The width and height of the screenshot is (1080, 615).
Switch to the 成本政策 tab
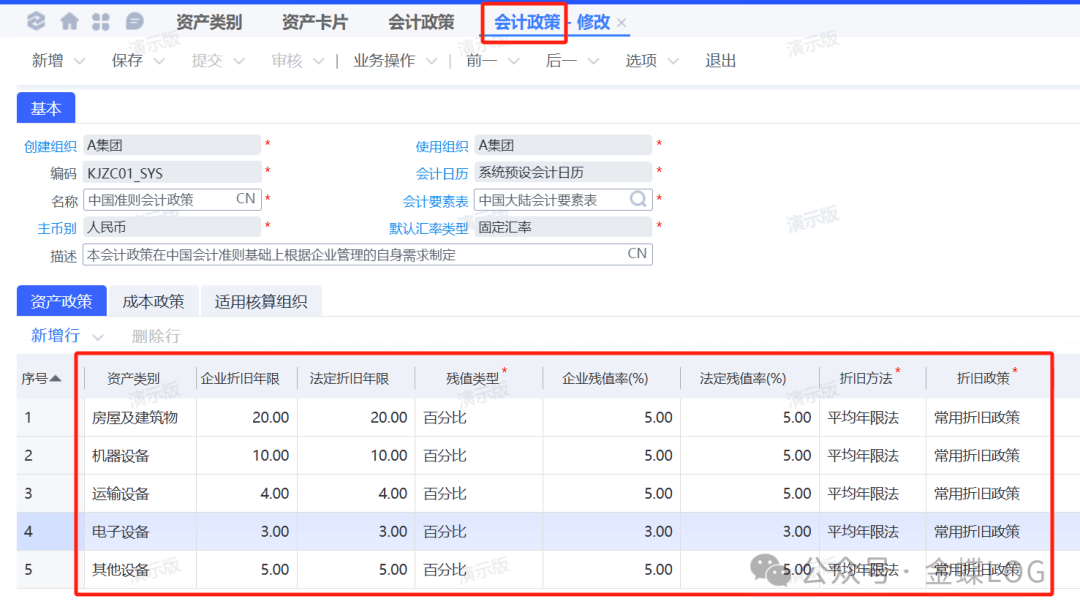(153, 301)
